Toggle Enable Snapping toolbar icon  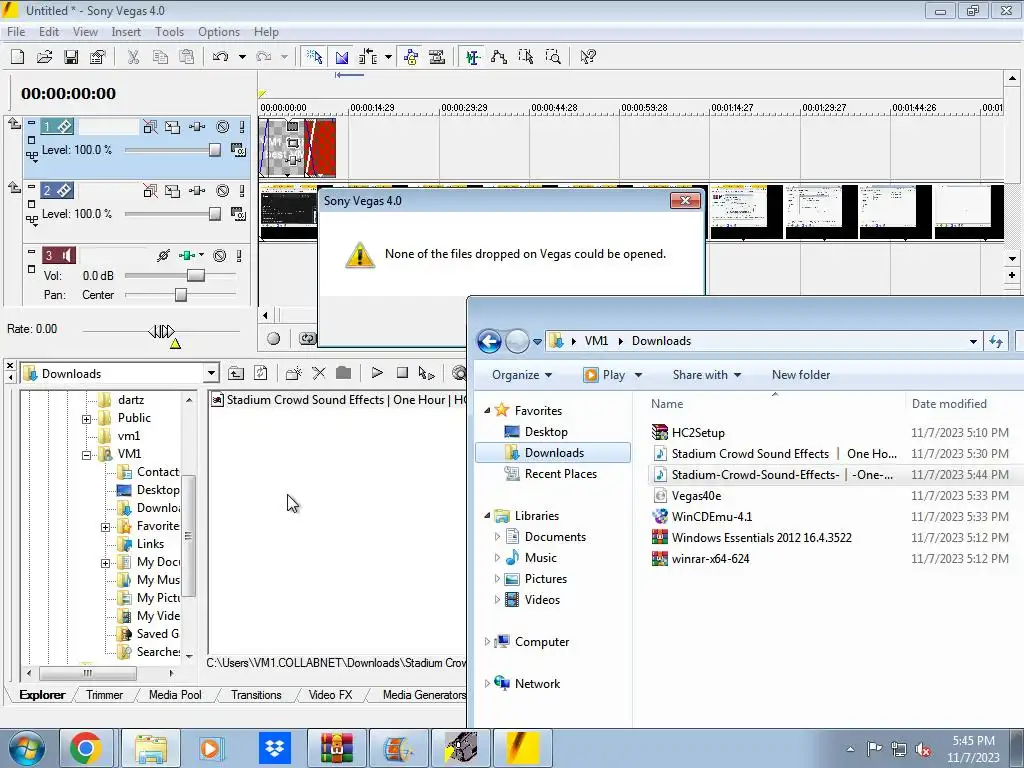pos(314,57)
